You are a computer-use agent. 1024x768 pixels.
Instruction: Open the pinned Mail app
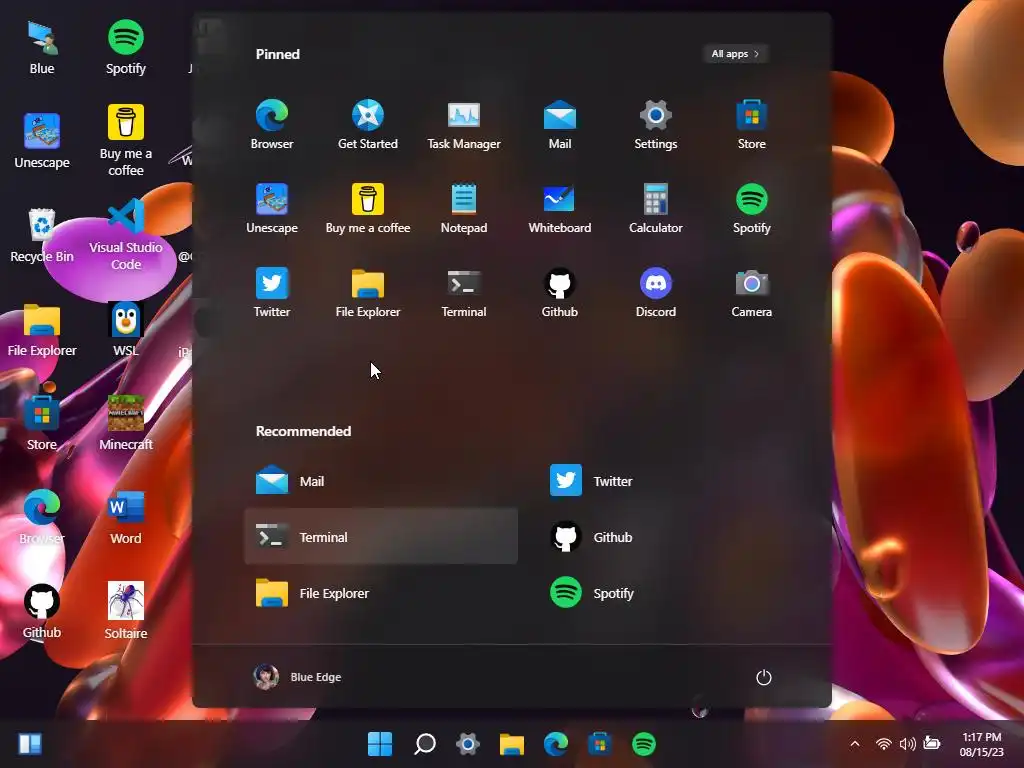coord(560,125)
